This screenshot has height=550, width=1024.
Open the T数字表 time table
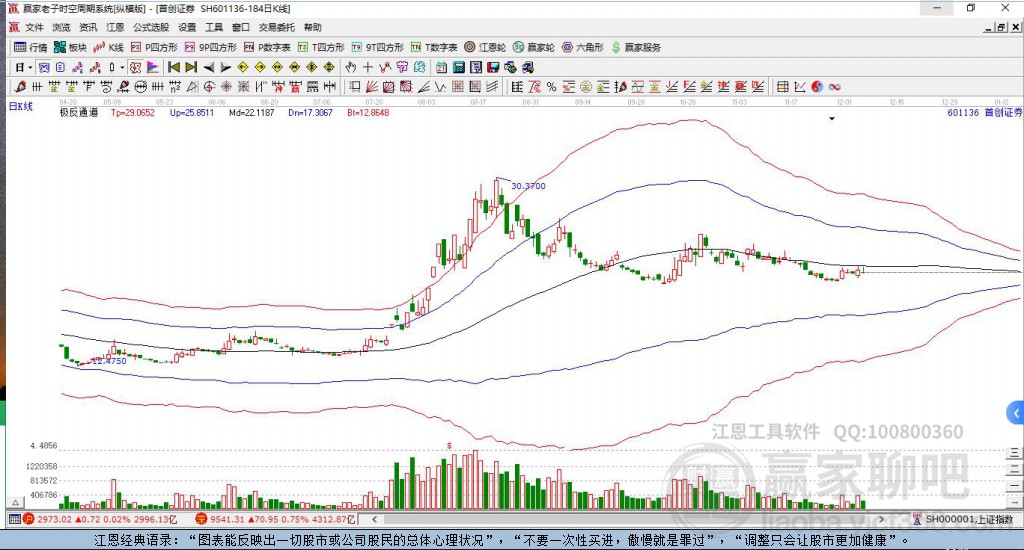tap(434, 47)
